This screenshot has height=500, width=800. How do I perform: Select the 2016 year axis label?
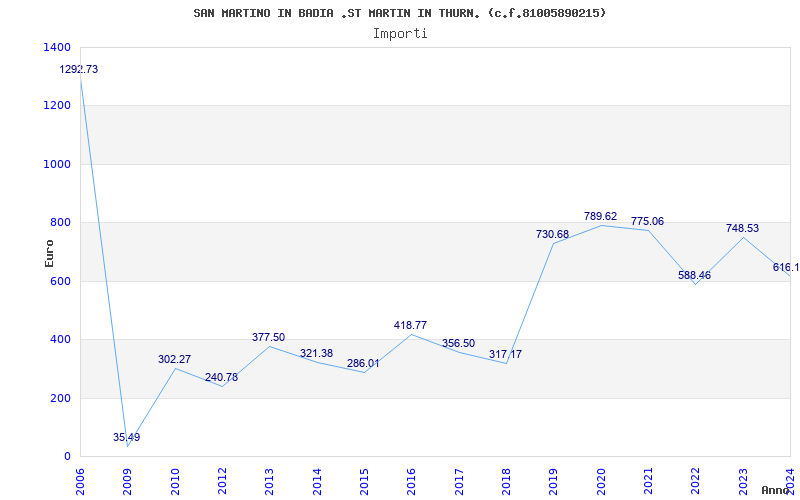pos(411,482)
